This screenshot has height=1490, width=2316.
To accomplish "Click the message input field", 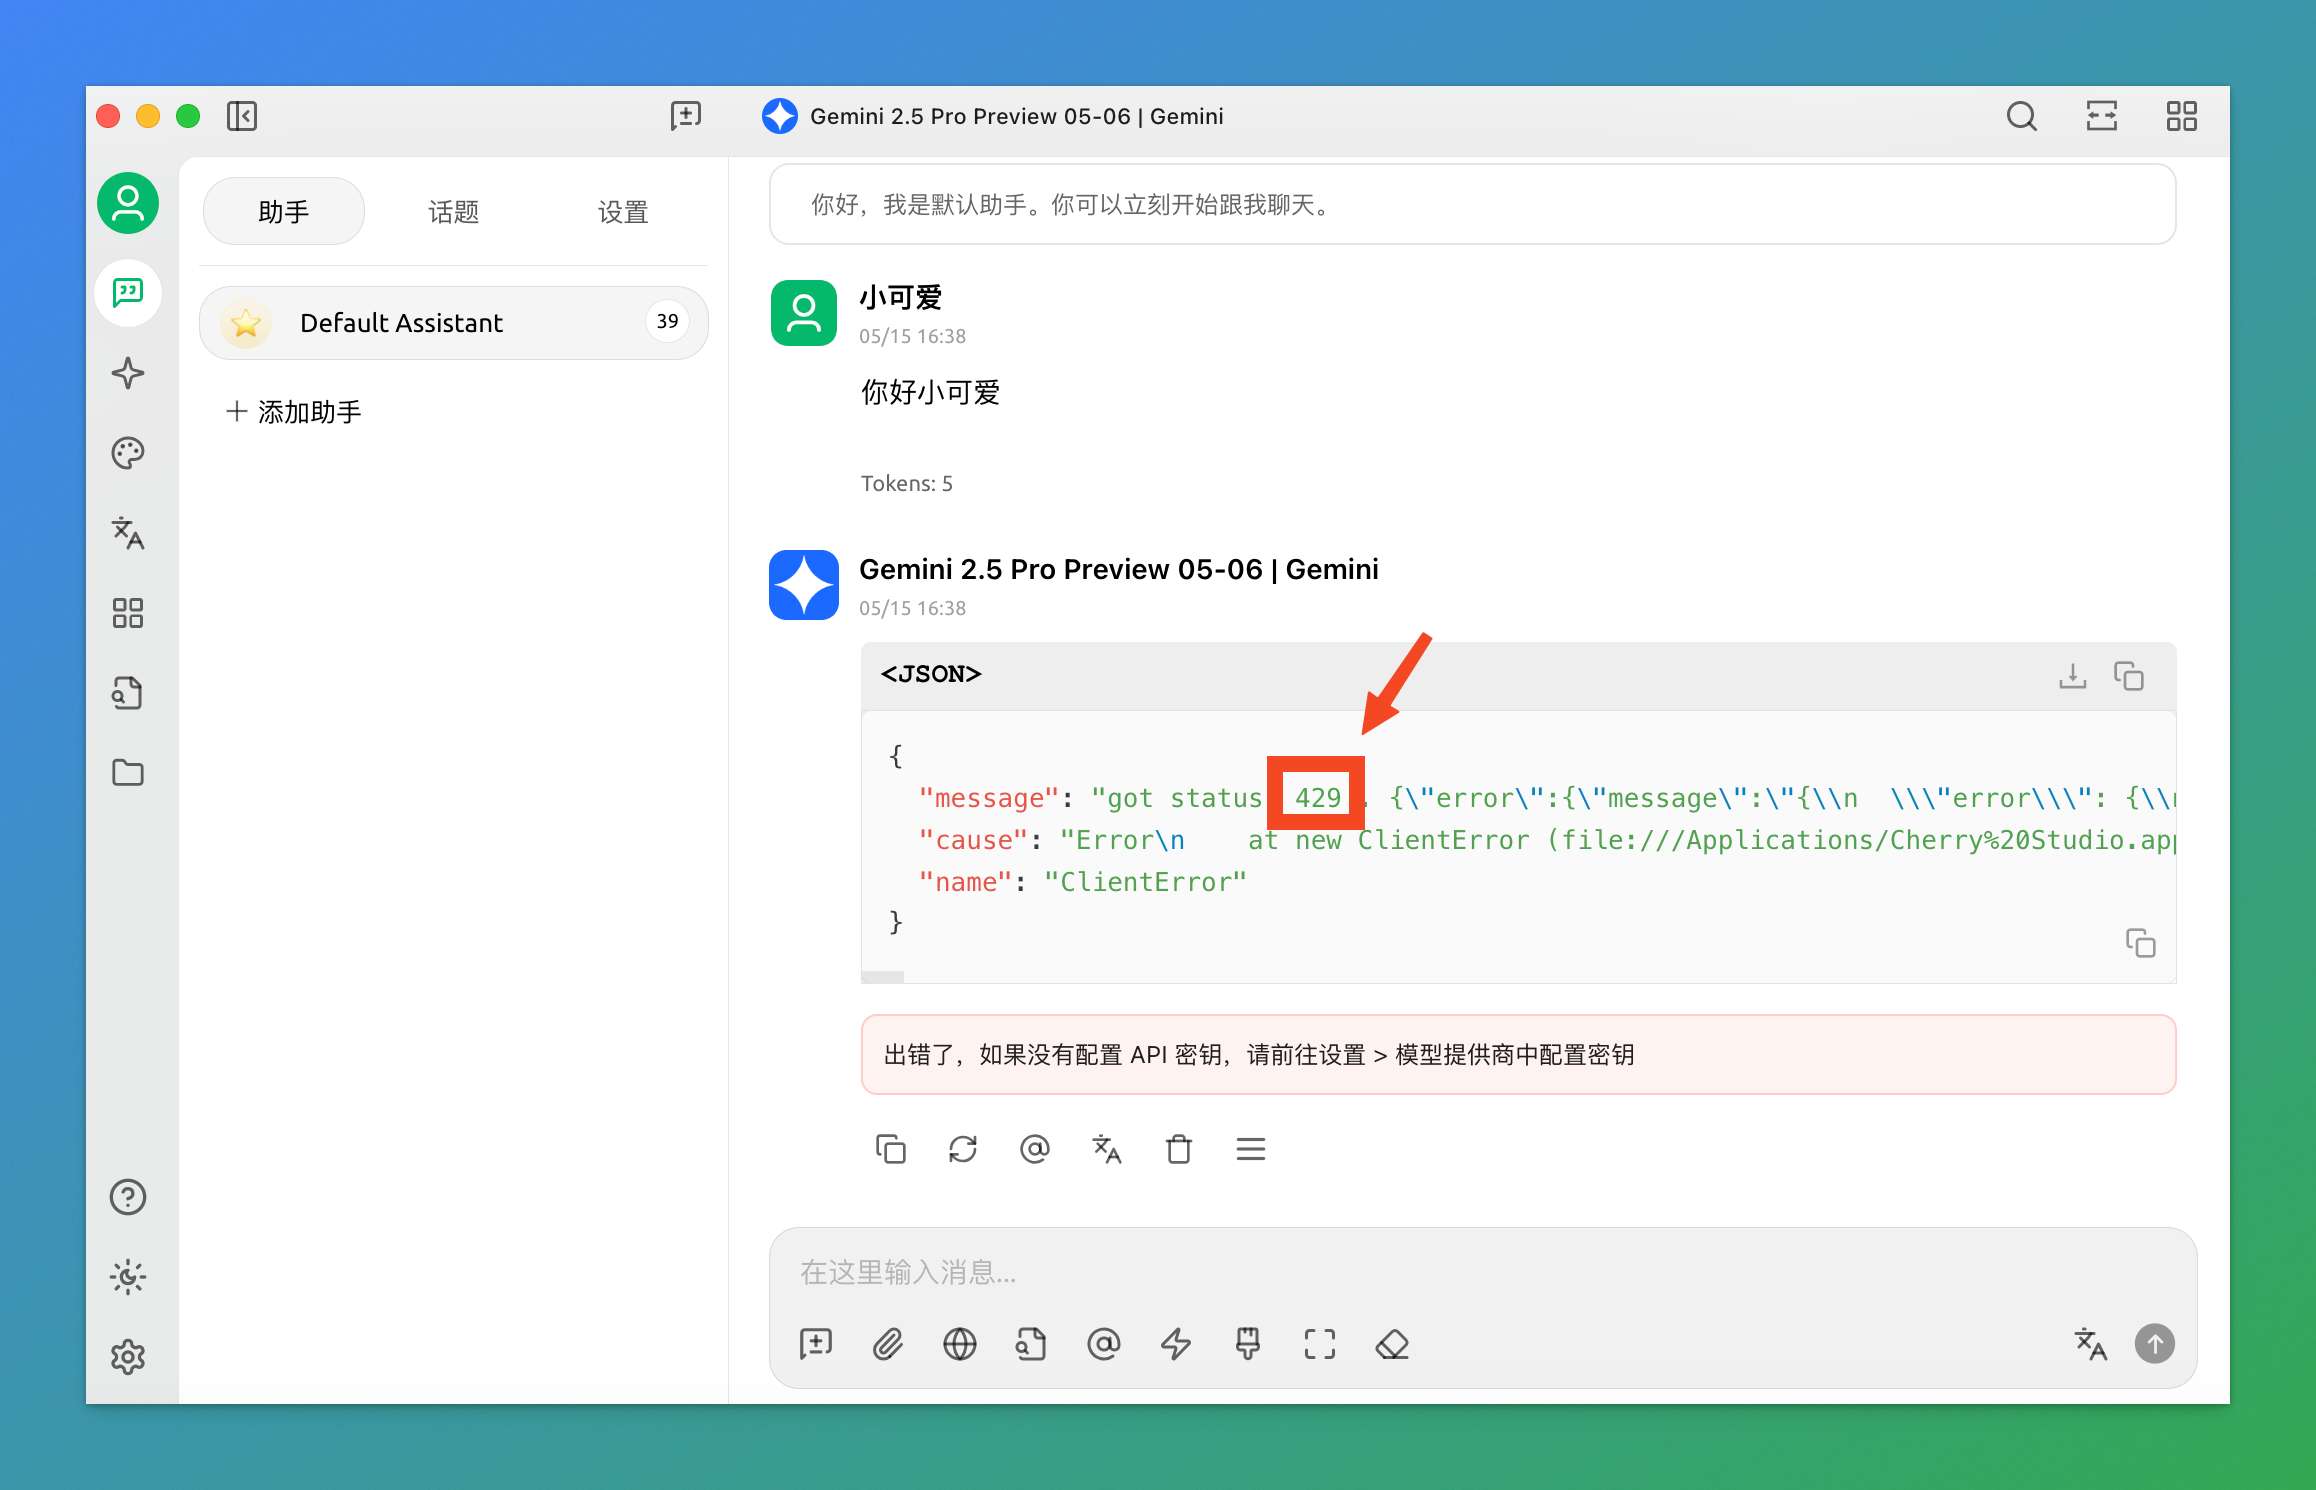I will [x=1400, y=1272].
